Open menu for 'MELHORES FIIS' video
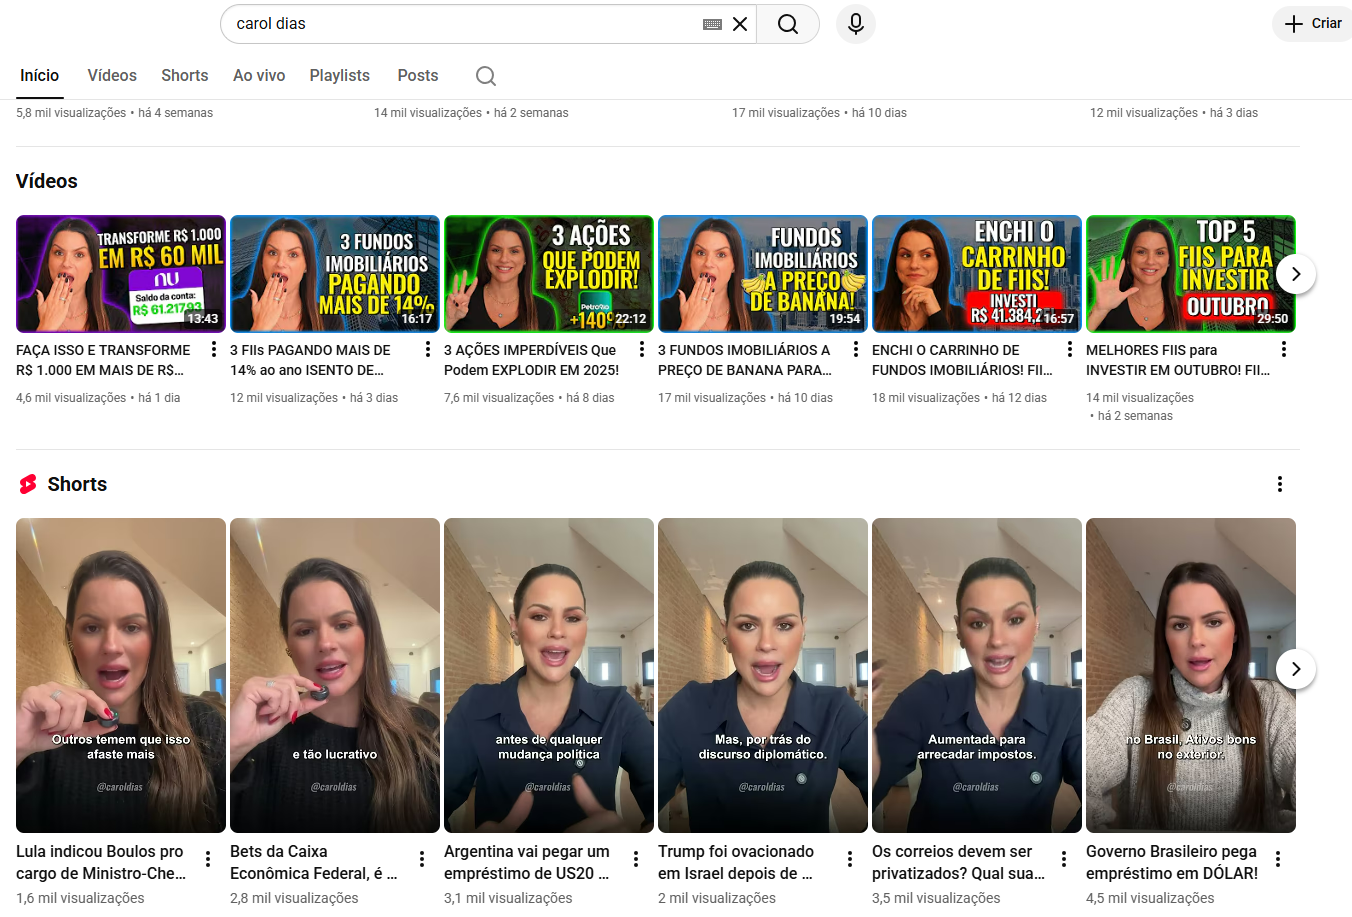This screenshot has width=1352, height=917. pos(1284,349)
